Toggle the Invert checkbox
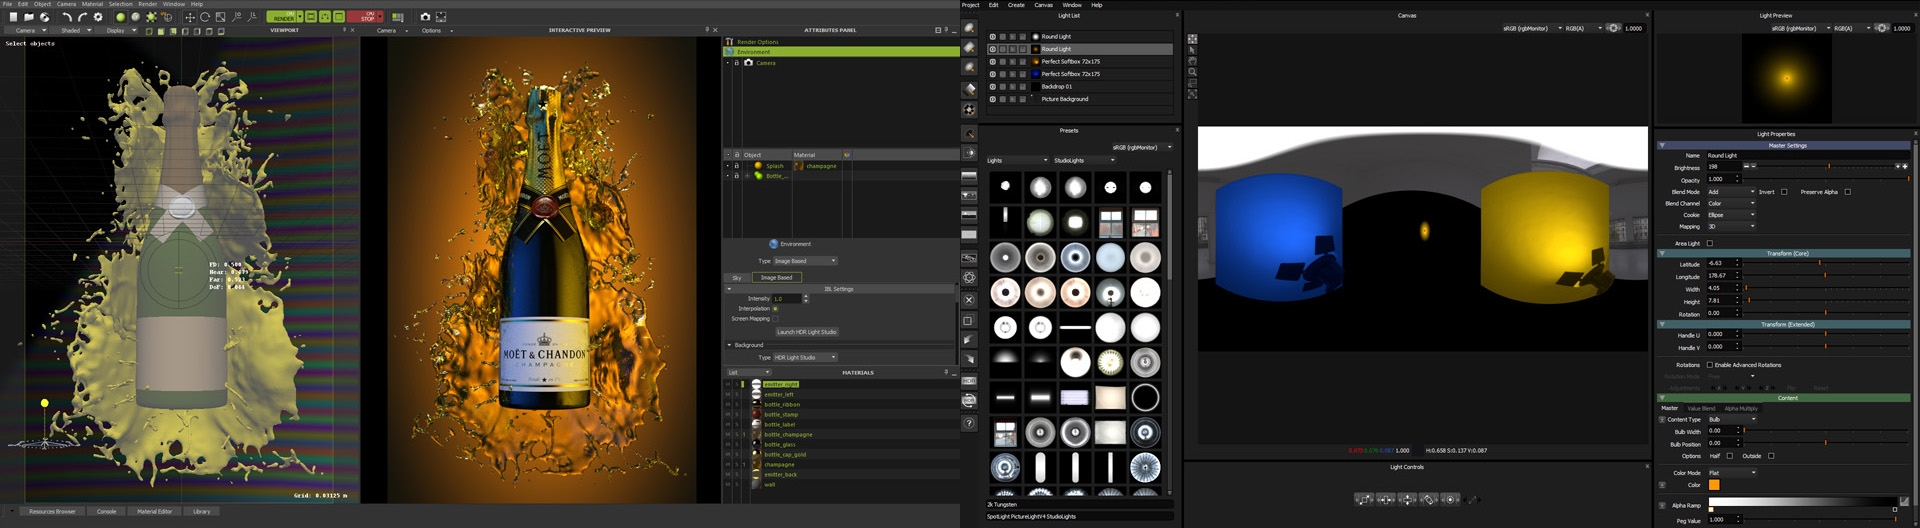 click(x=1784, y=192)
